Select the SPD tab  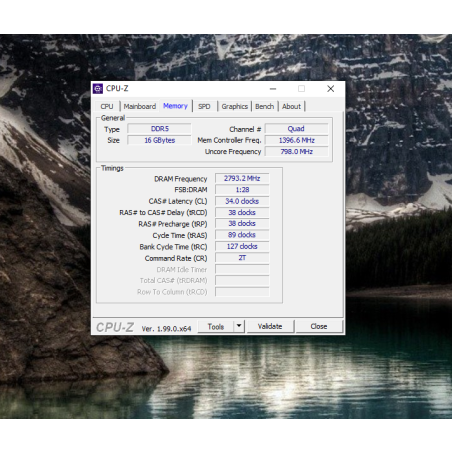point(204,106)
